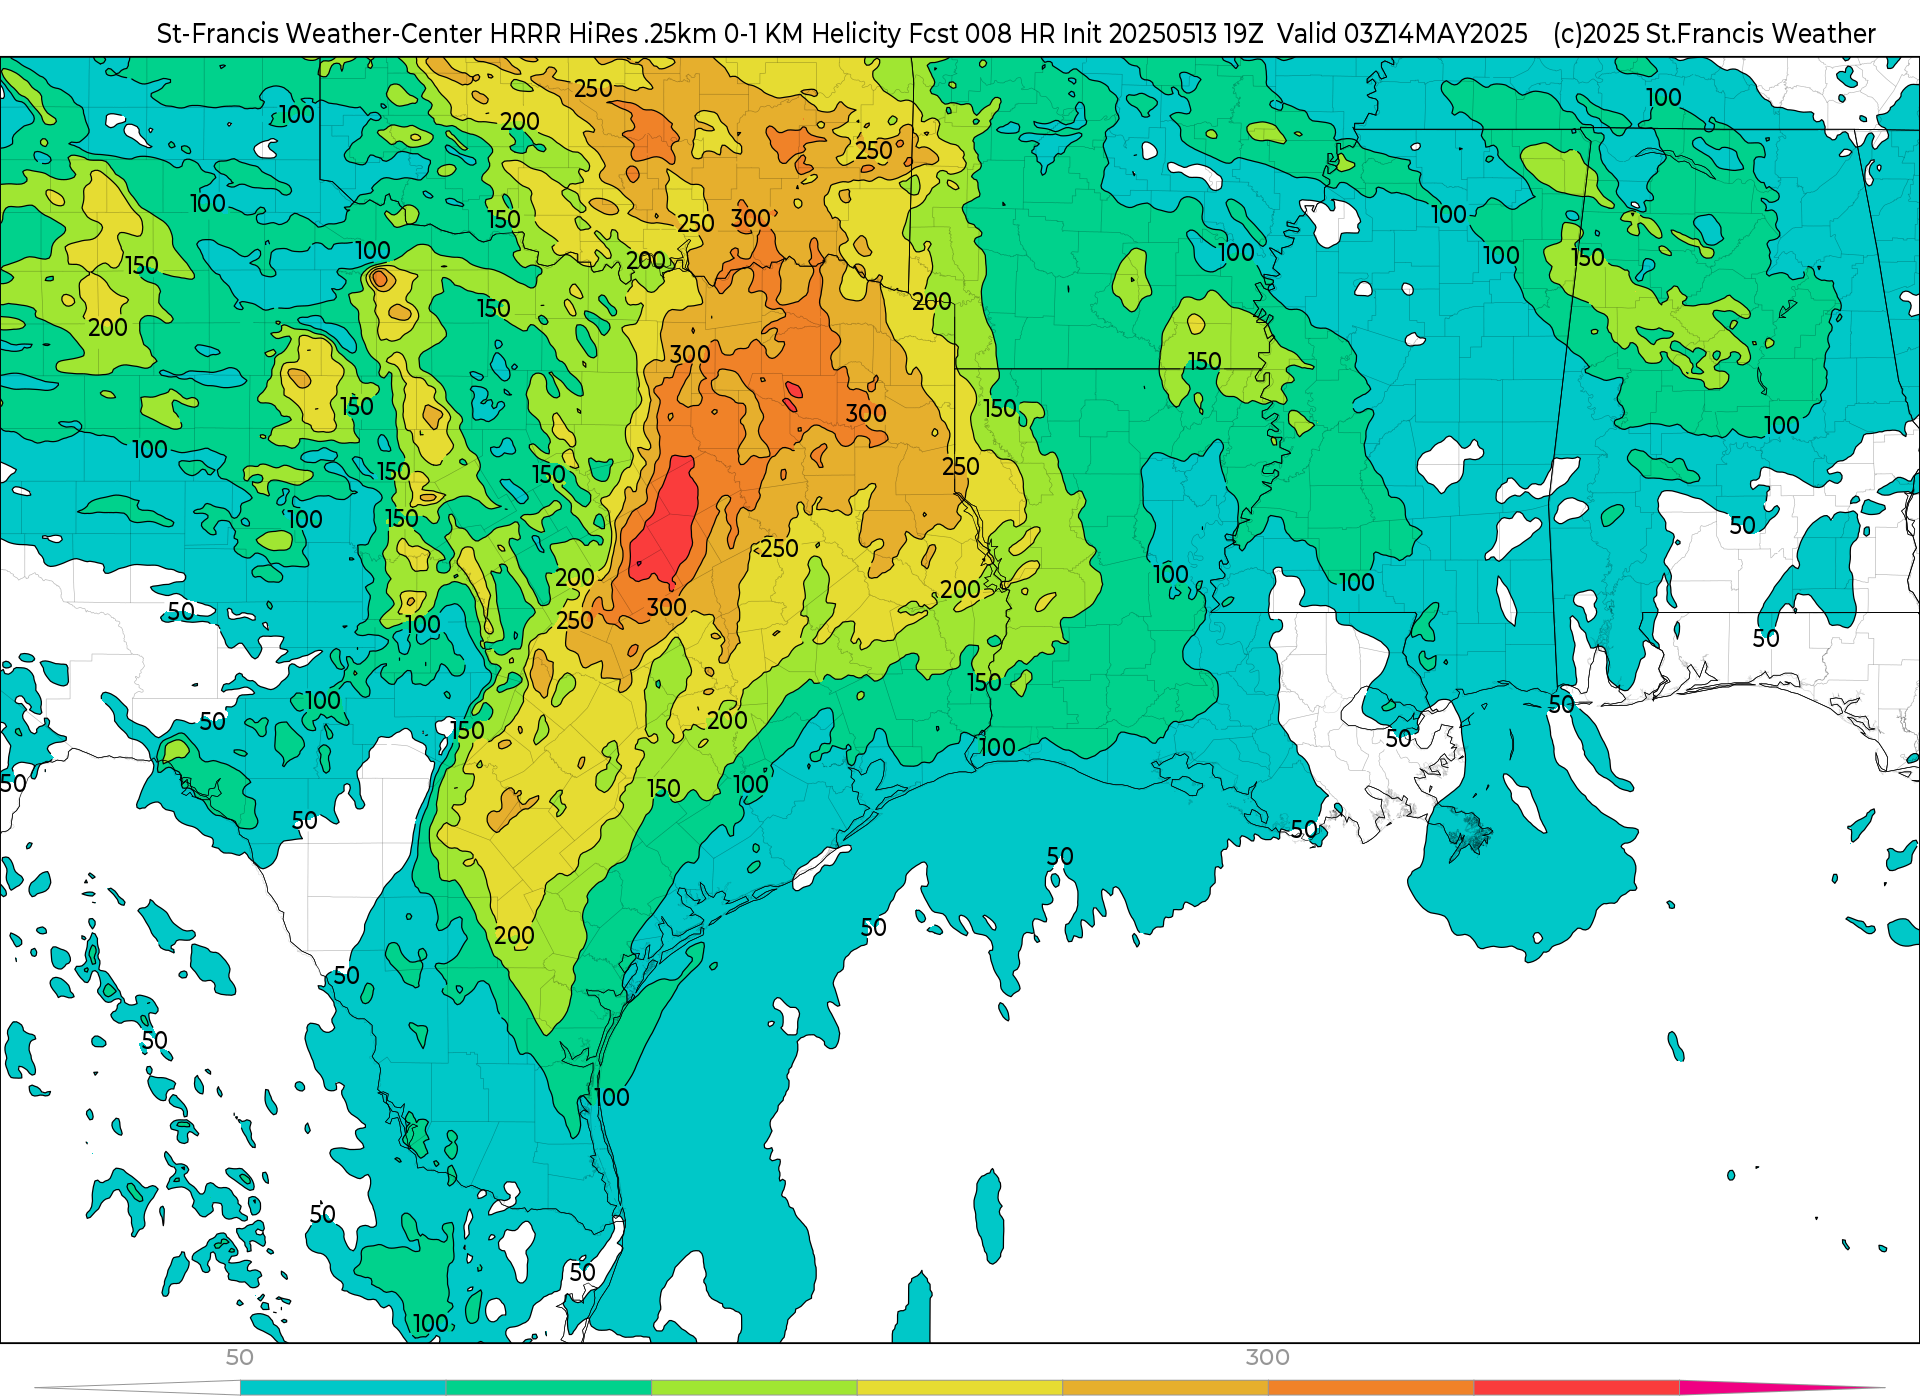The image size is (1920, 1400).
Task: Click "0-1 KM Helicity" in the title
Action: [812, 34]
